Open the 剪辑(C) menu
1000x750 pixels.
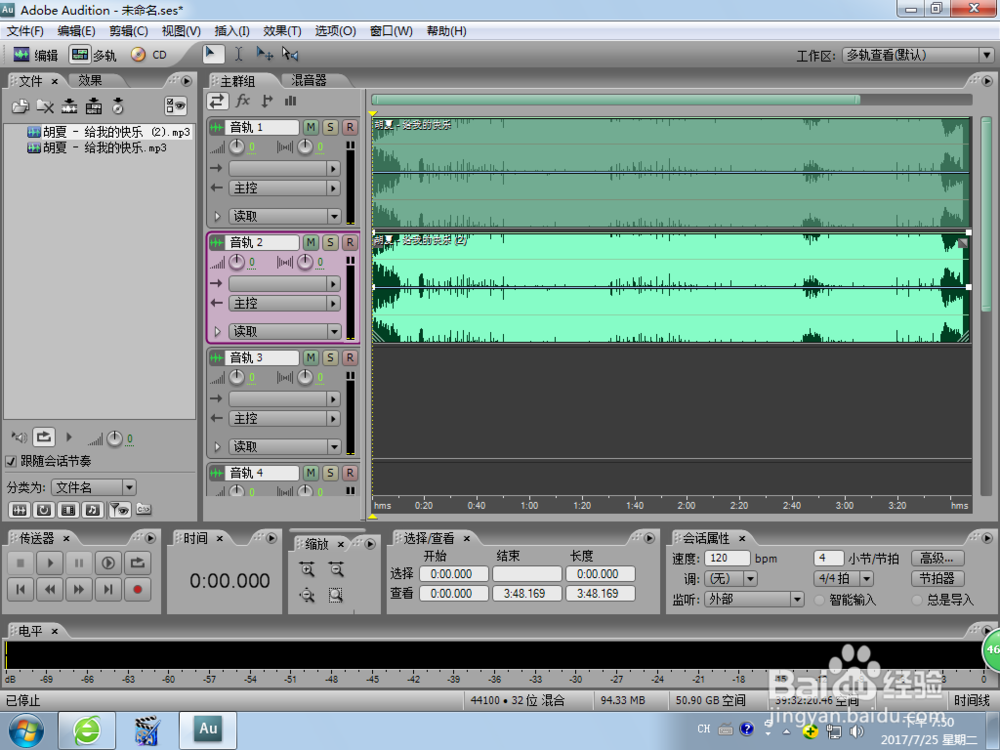click(x=128, y=31)
